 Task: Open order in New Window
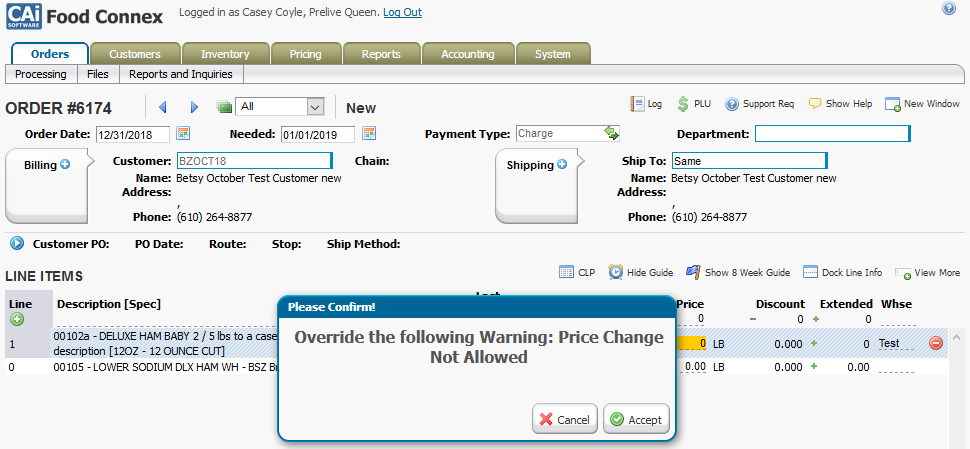(922, 104)
